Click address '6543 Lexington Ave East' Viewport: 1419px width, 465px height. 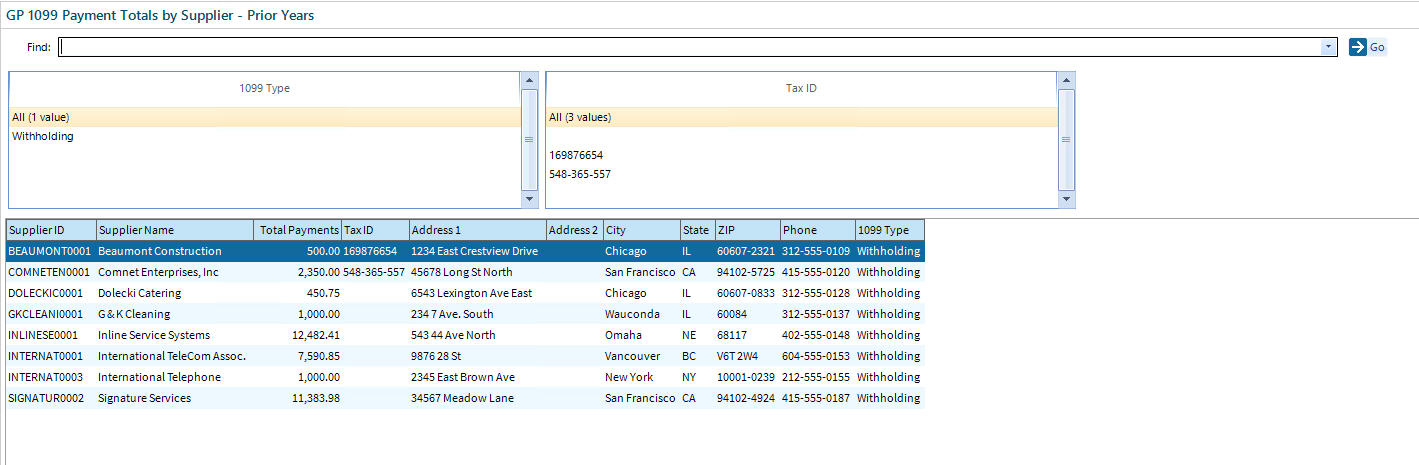(x=478, y=293)
